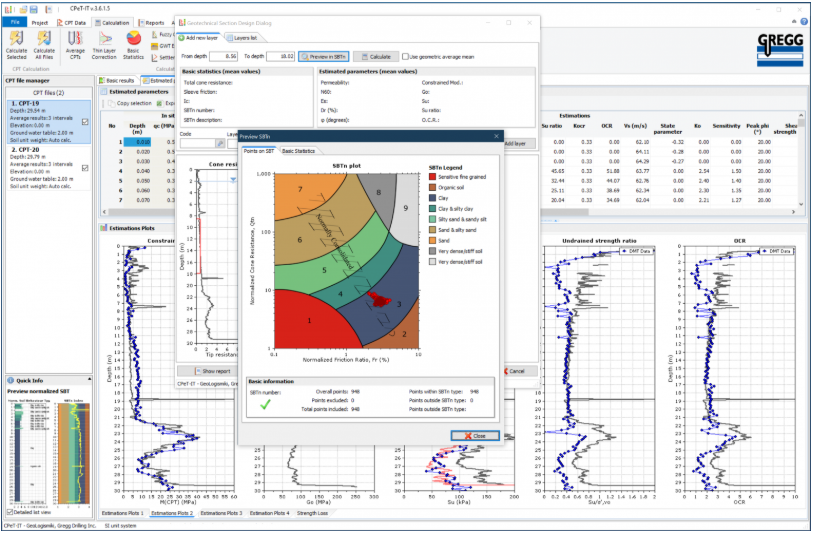Select depth cell 0.010 in results table

click(x=137, y=142)
